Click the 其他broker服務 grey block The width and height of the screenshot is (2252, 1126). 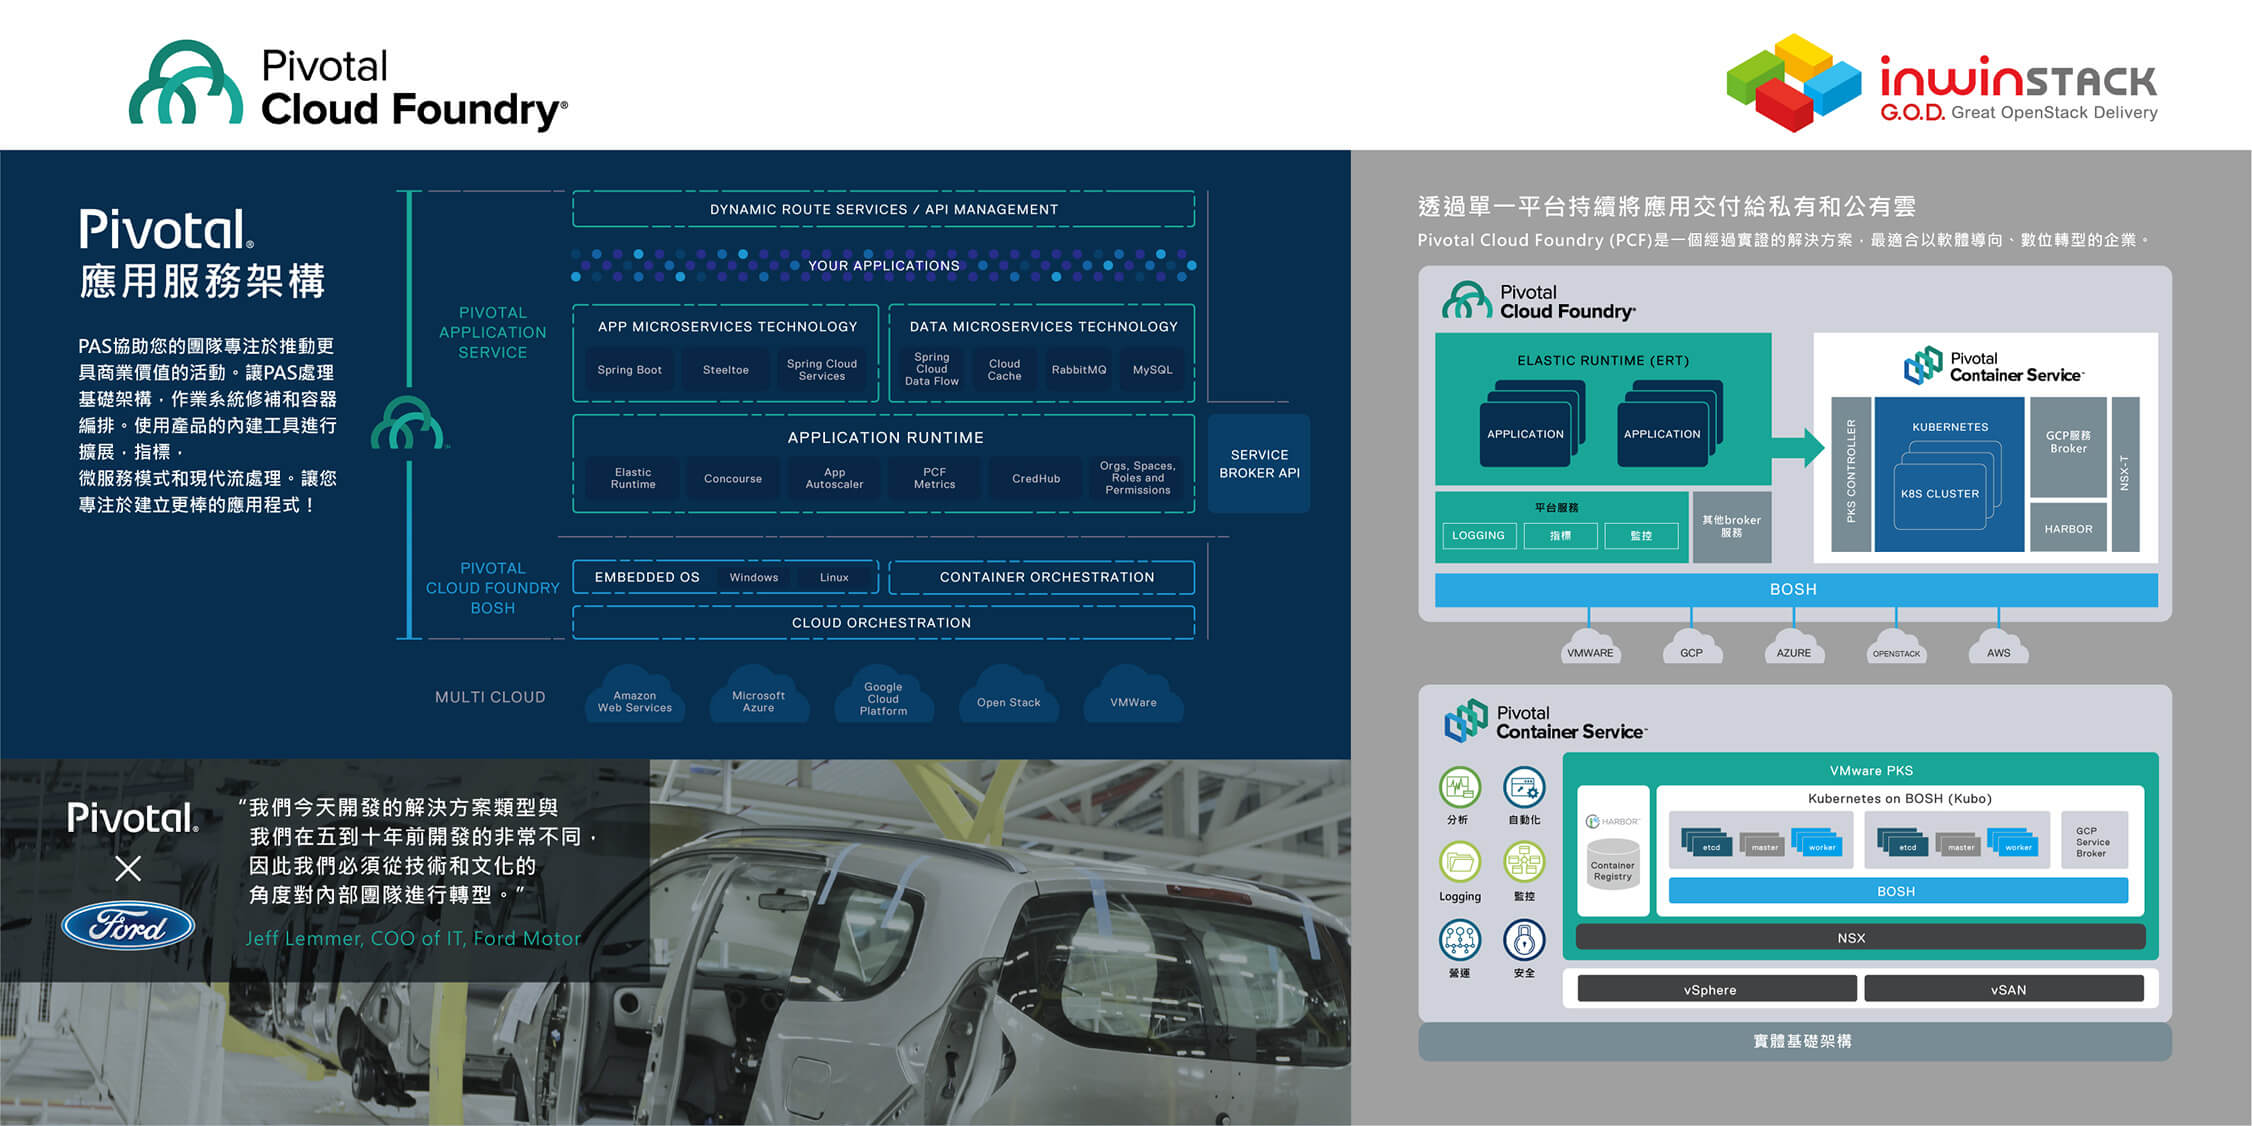click(x=1731, y=526)
